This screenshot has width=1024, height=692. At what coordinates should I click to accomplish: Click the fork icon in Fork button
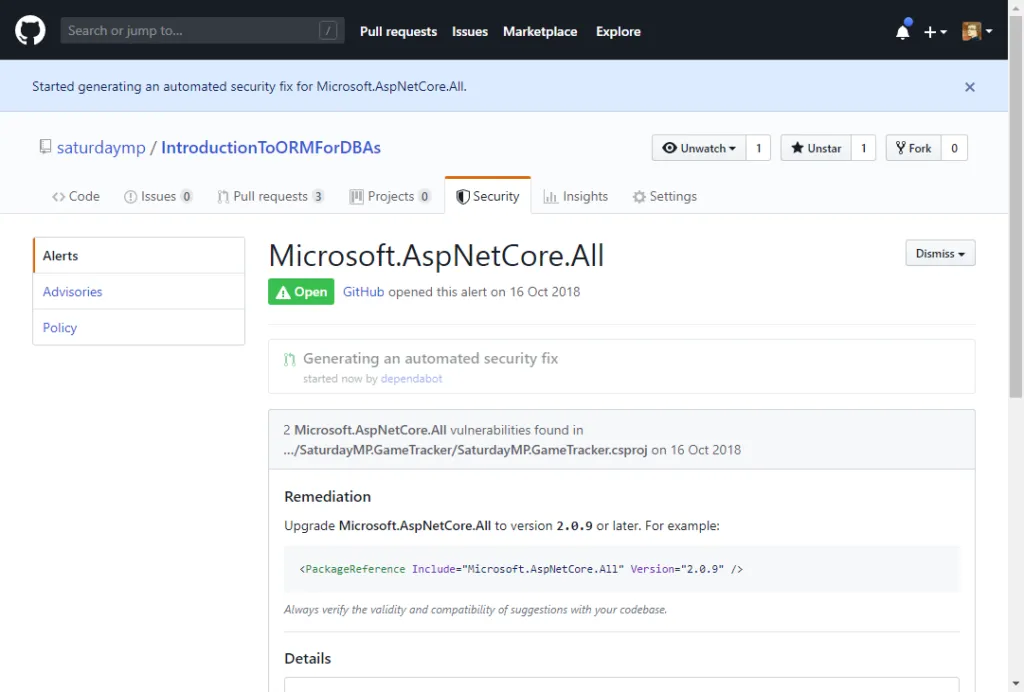click(x=901, y=148)
